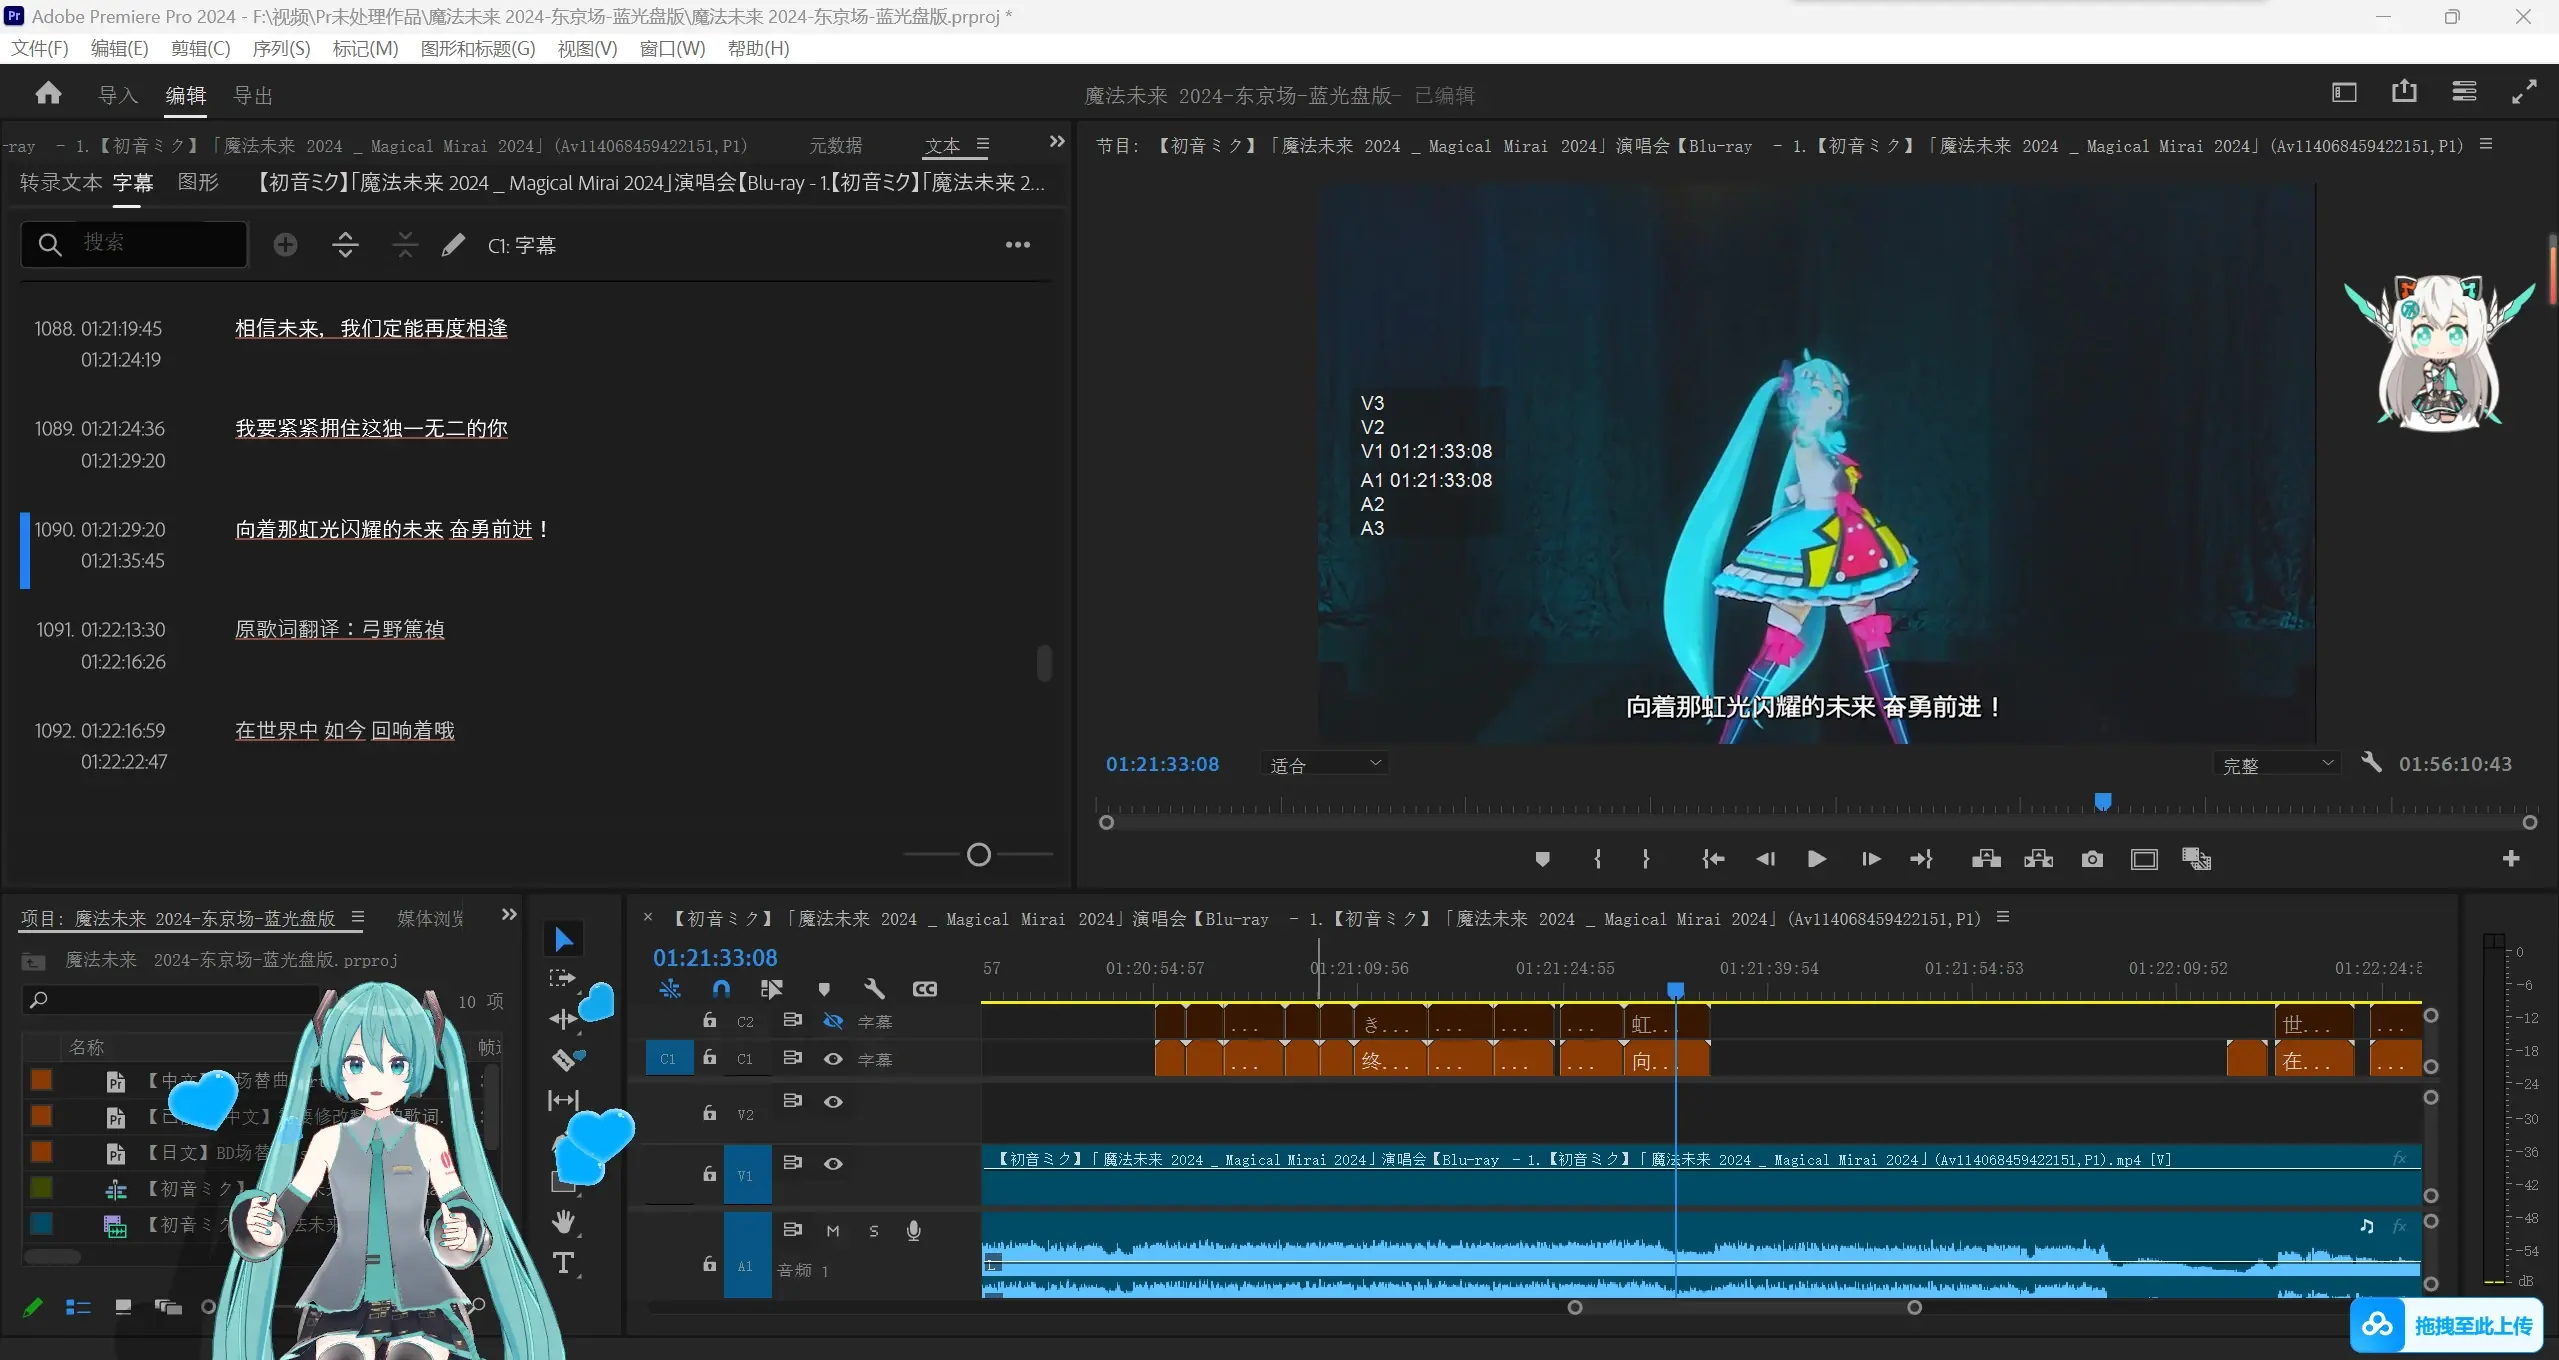Switch to the 导入 workspace tab
2559x1360 pixels.
point(118,95)
